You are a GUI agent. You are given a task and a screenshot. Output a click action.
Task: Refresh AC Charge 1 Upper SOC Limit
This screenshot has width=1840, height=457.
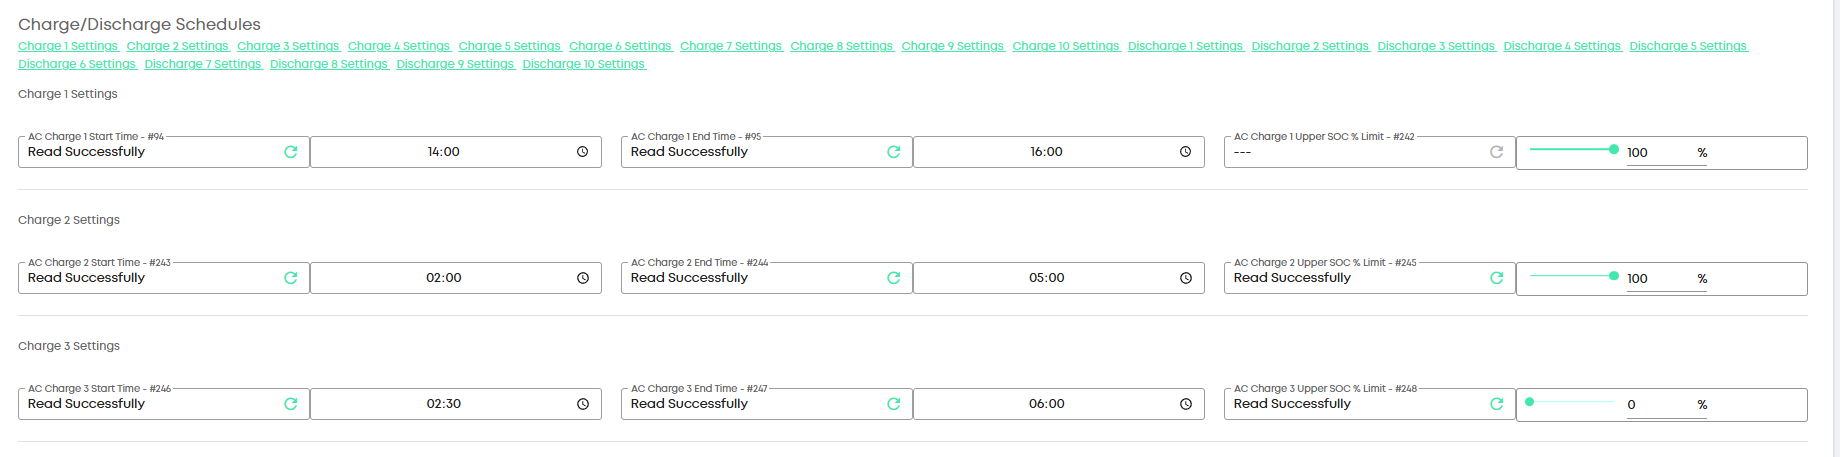(1497, 152)
